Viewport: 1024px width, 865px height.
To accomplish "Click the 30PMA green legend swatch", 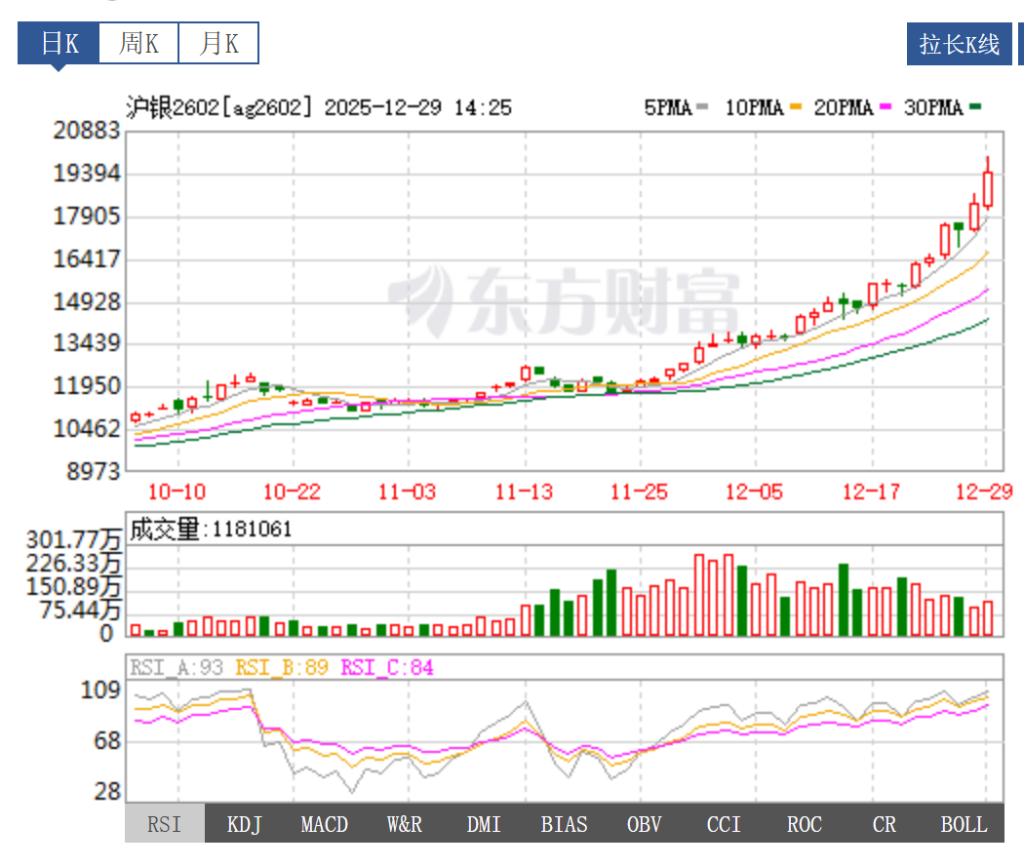I will [974, 108].
